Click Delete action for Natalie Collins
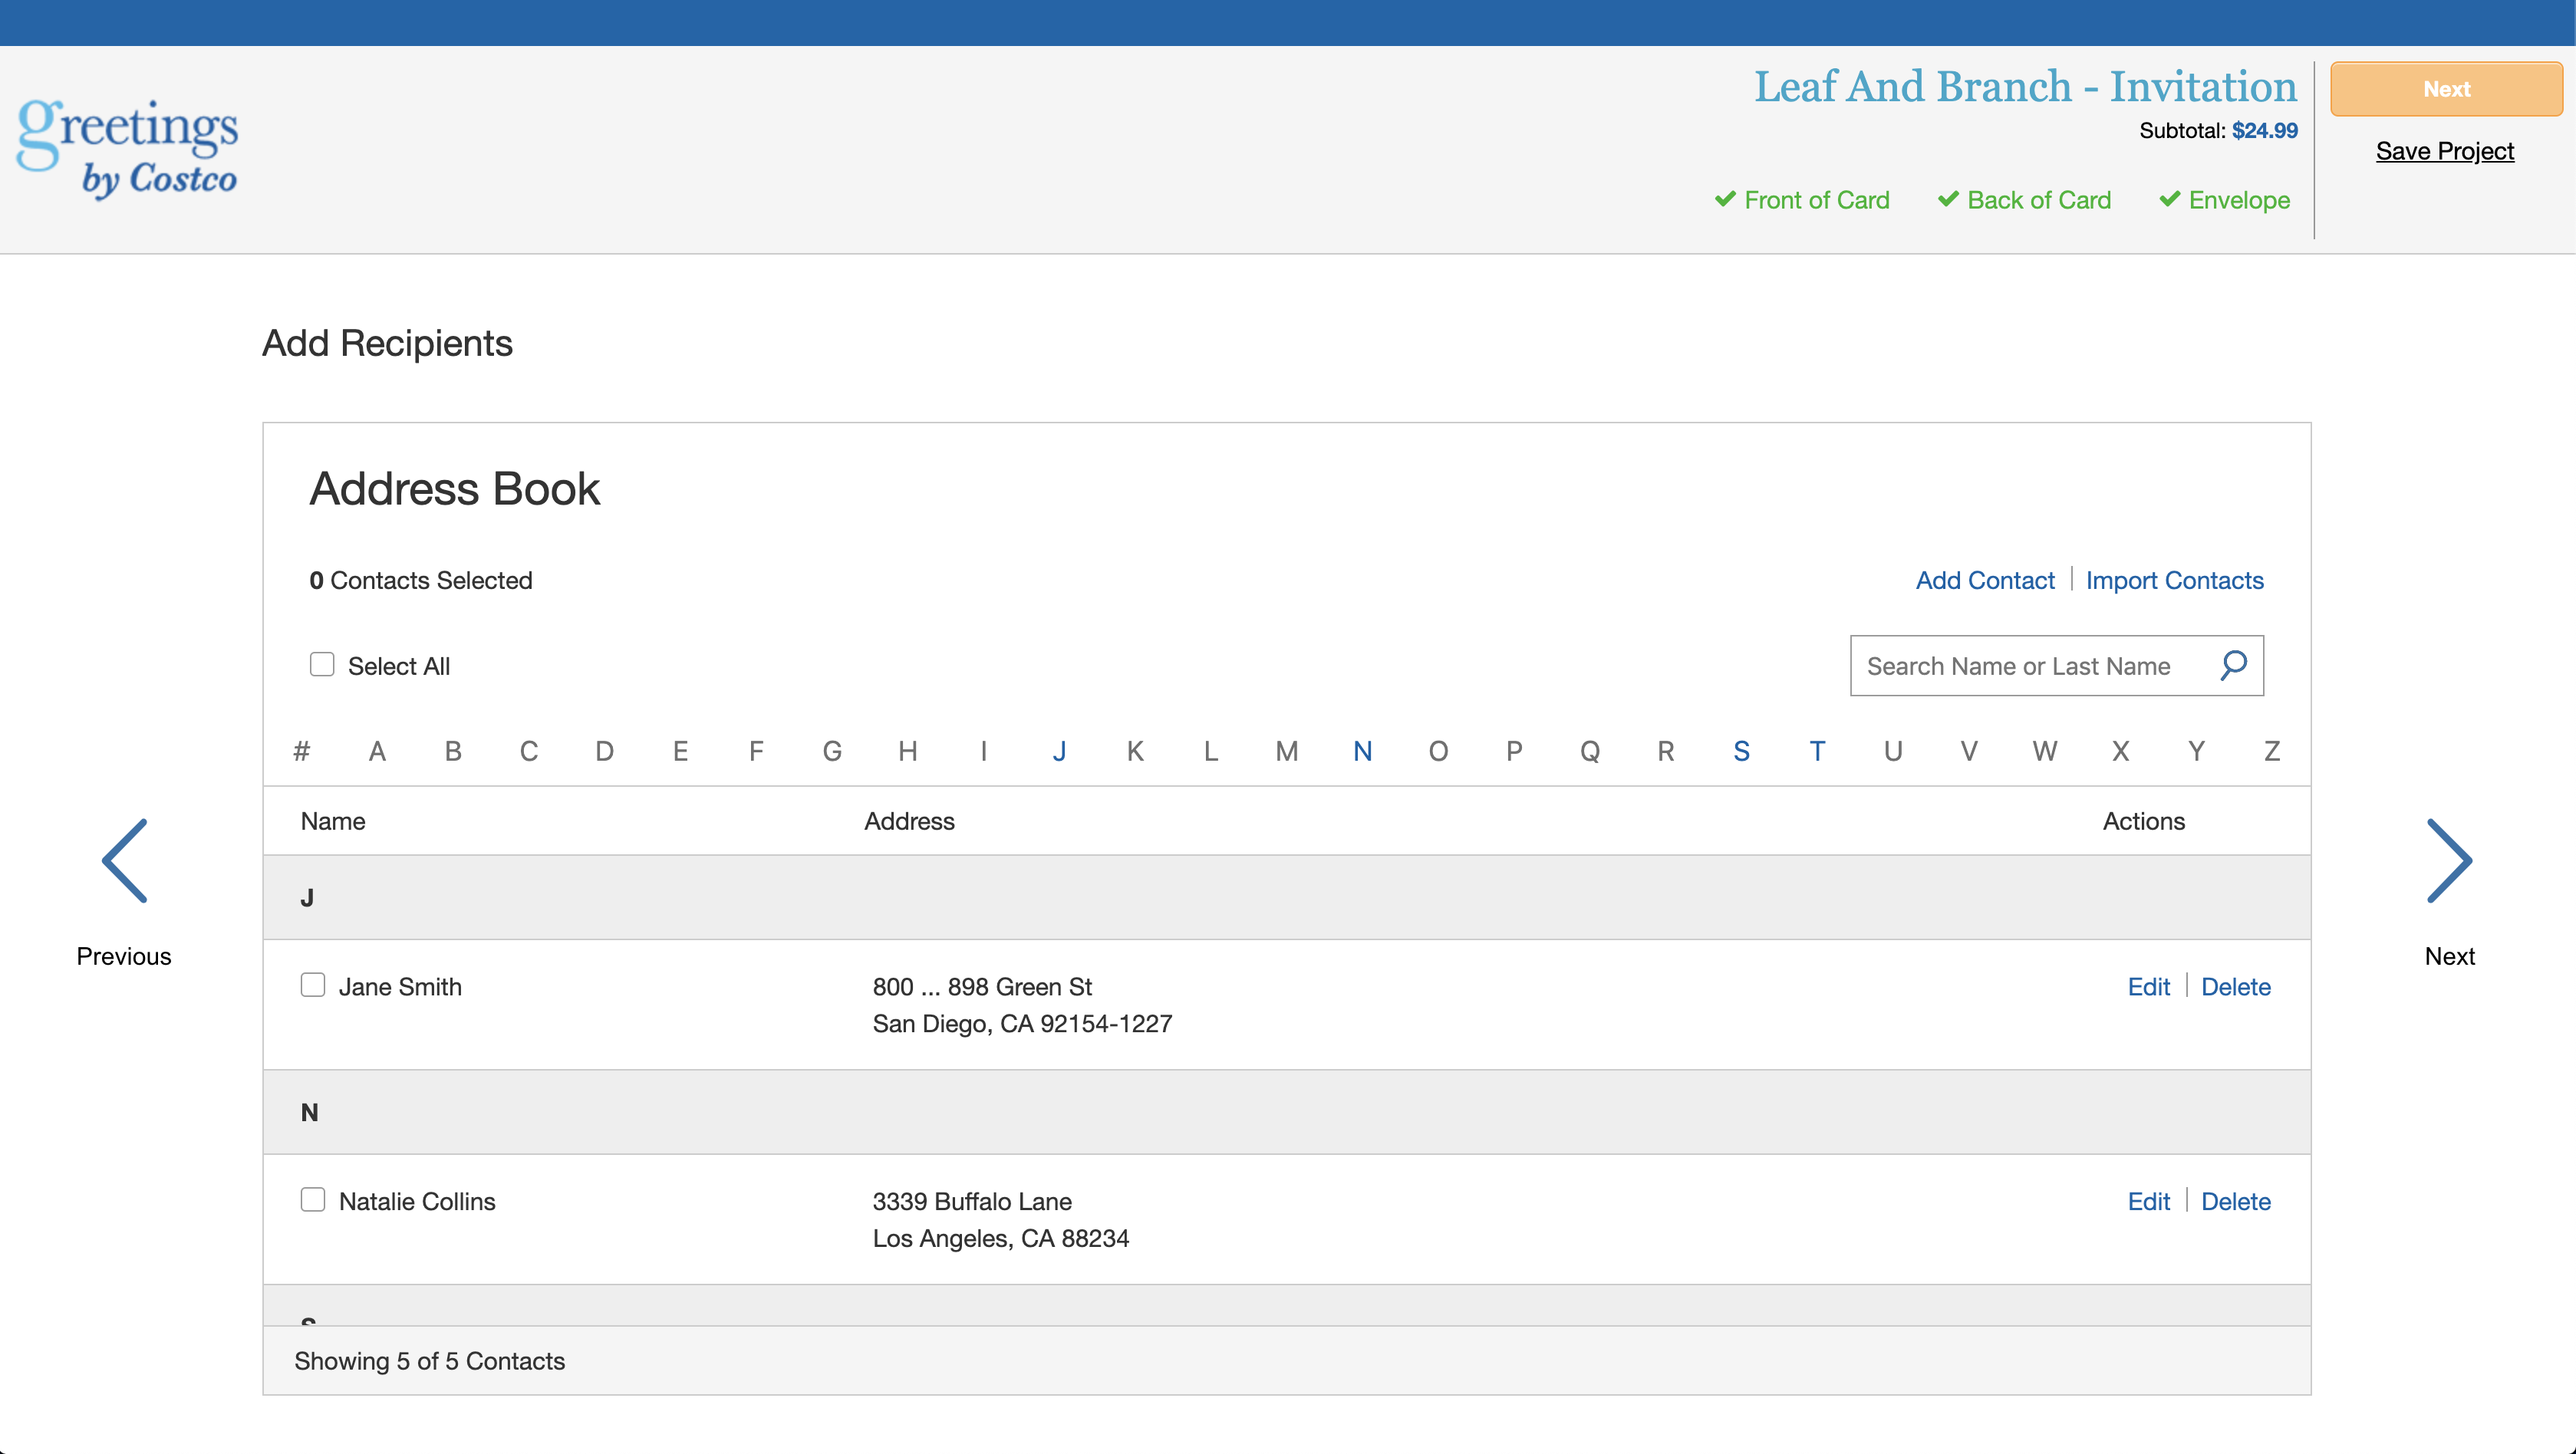The image size is (2576, 1454). point(2235,1201)
